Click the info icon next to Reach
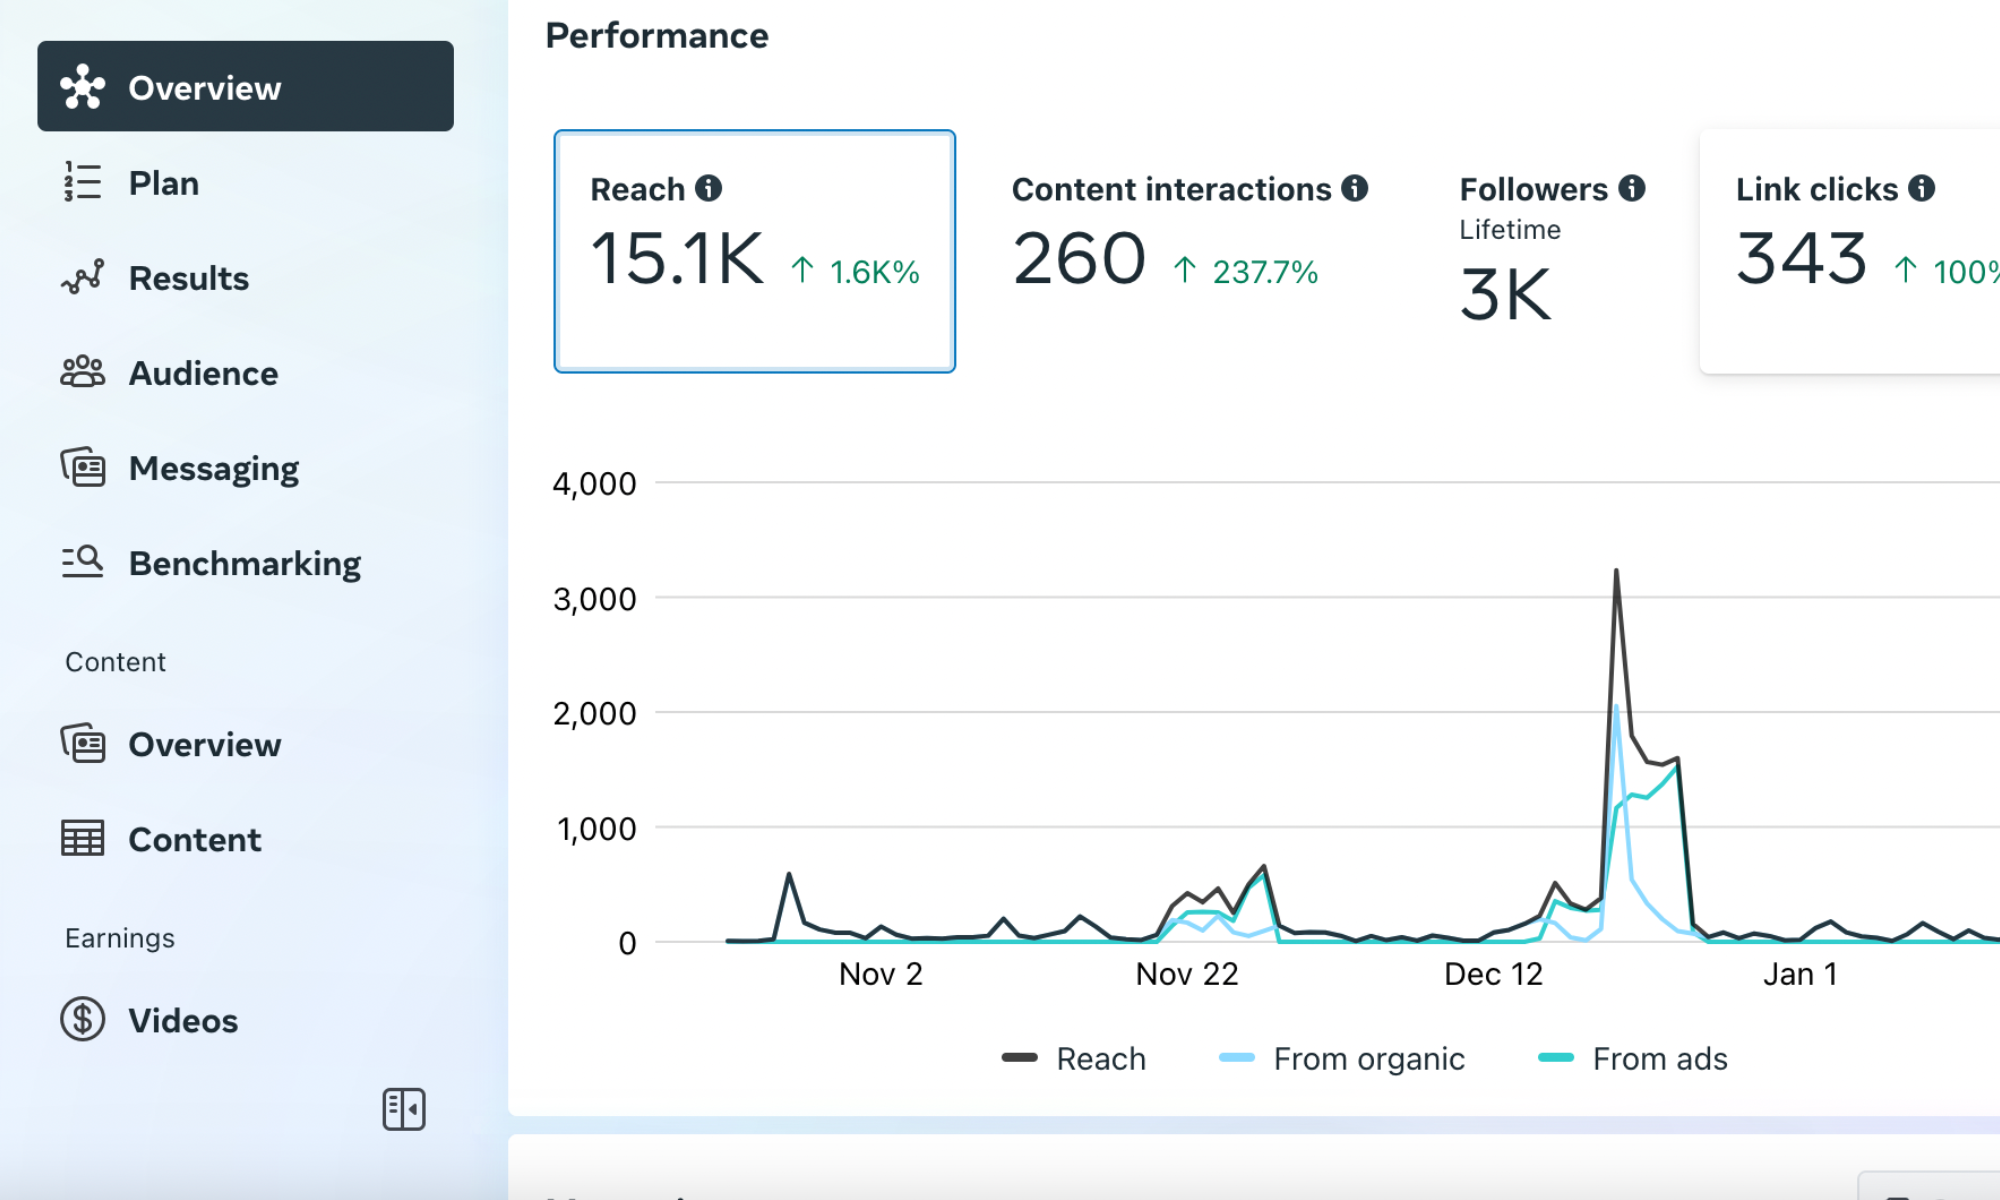 tap(708, 188)
